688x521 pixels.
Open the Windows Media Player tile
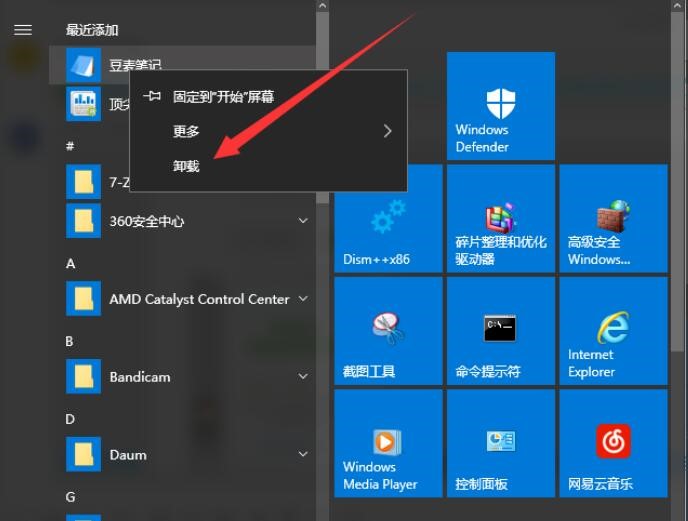388,443
